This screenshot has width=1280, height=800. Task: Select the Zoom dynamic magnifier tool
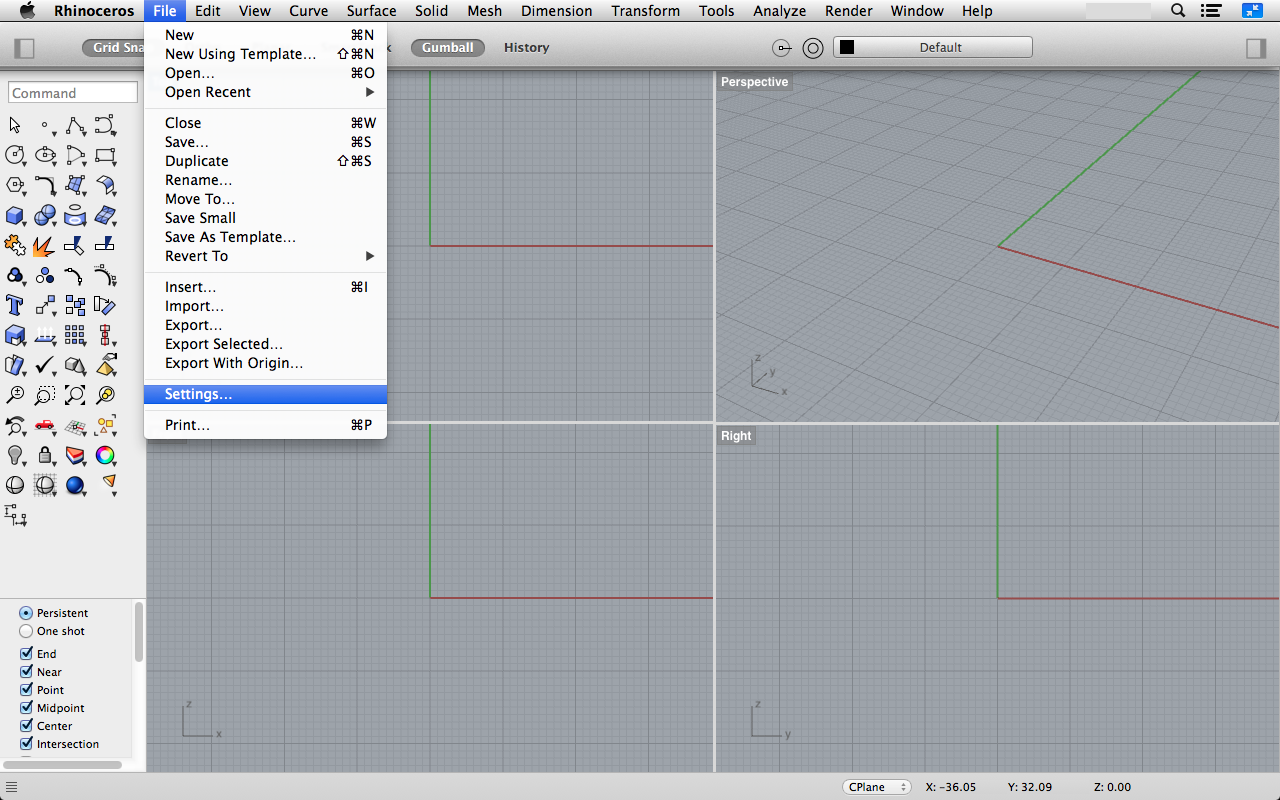coord(15,395)
